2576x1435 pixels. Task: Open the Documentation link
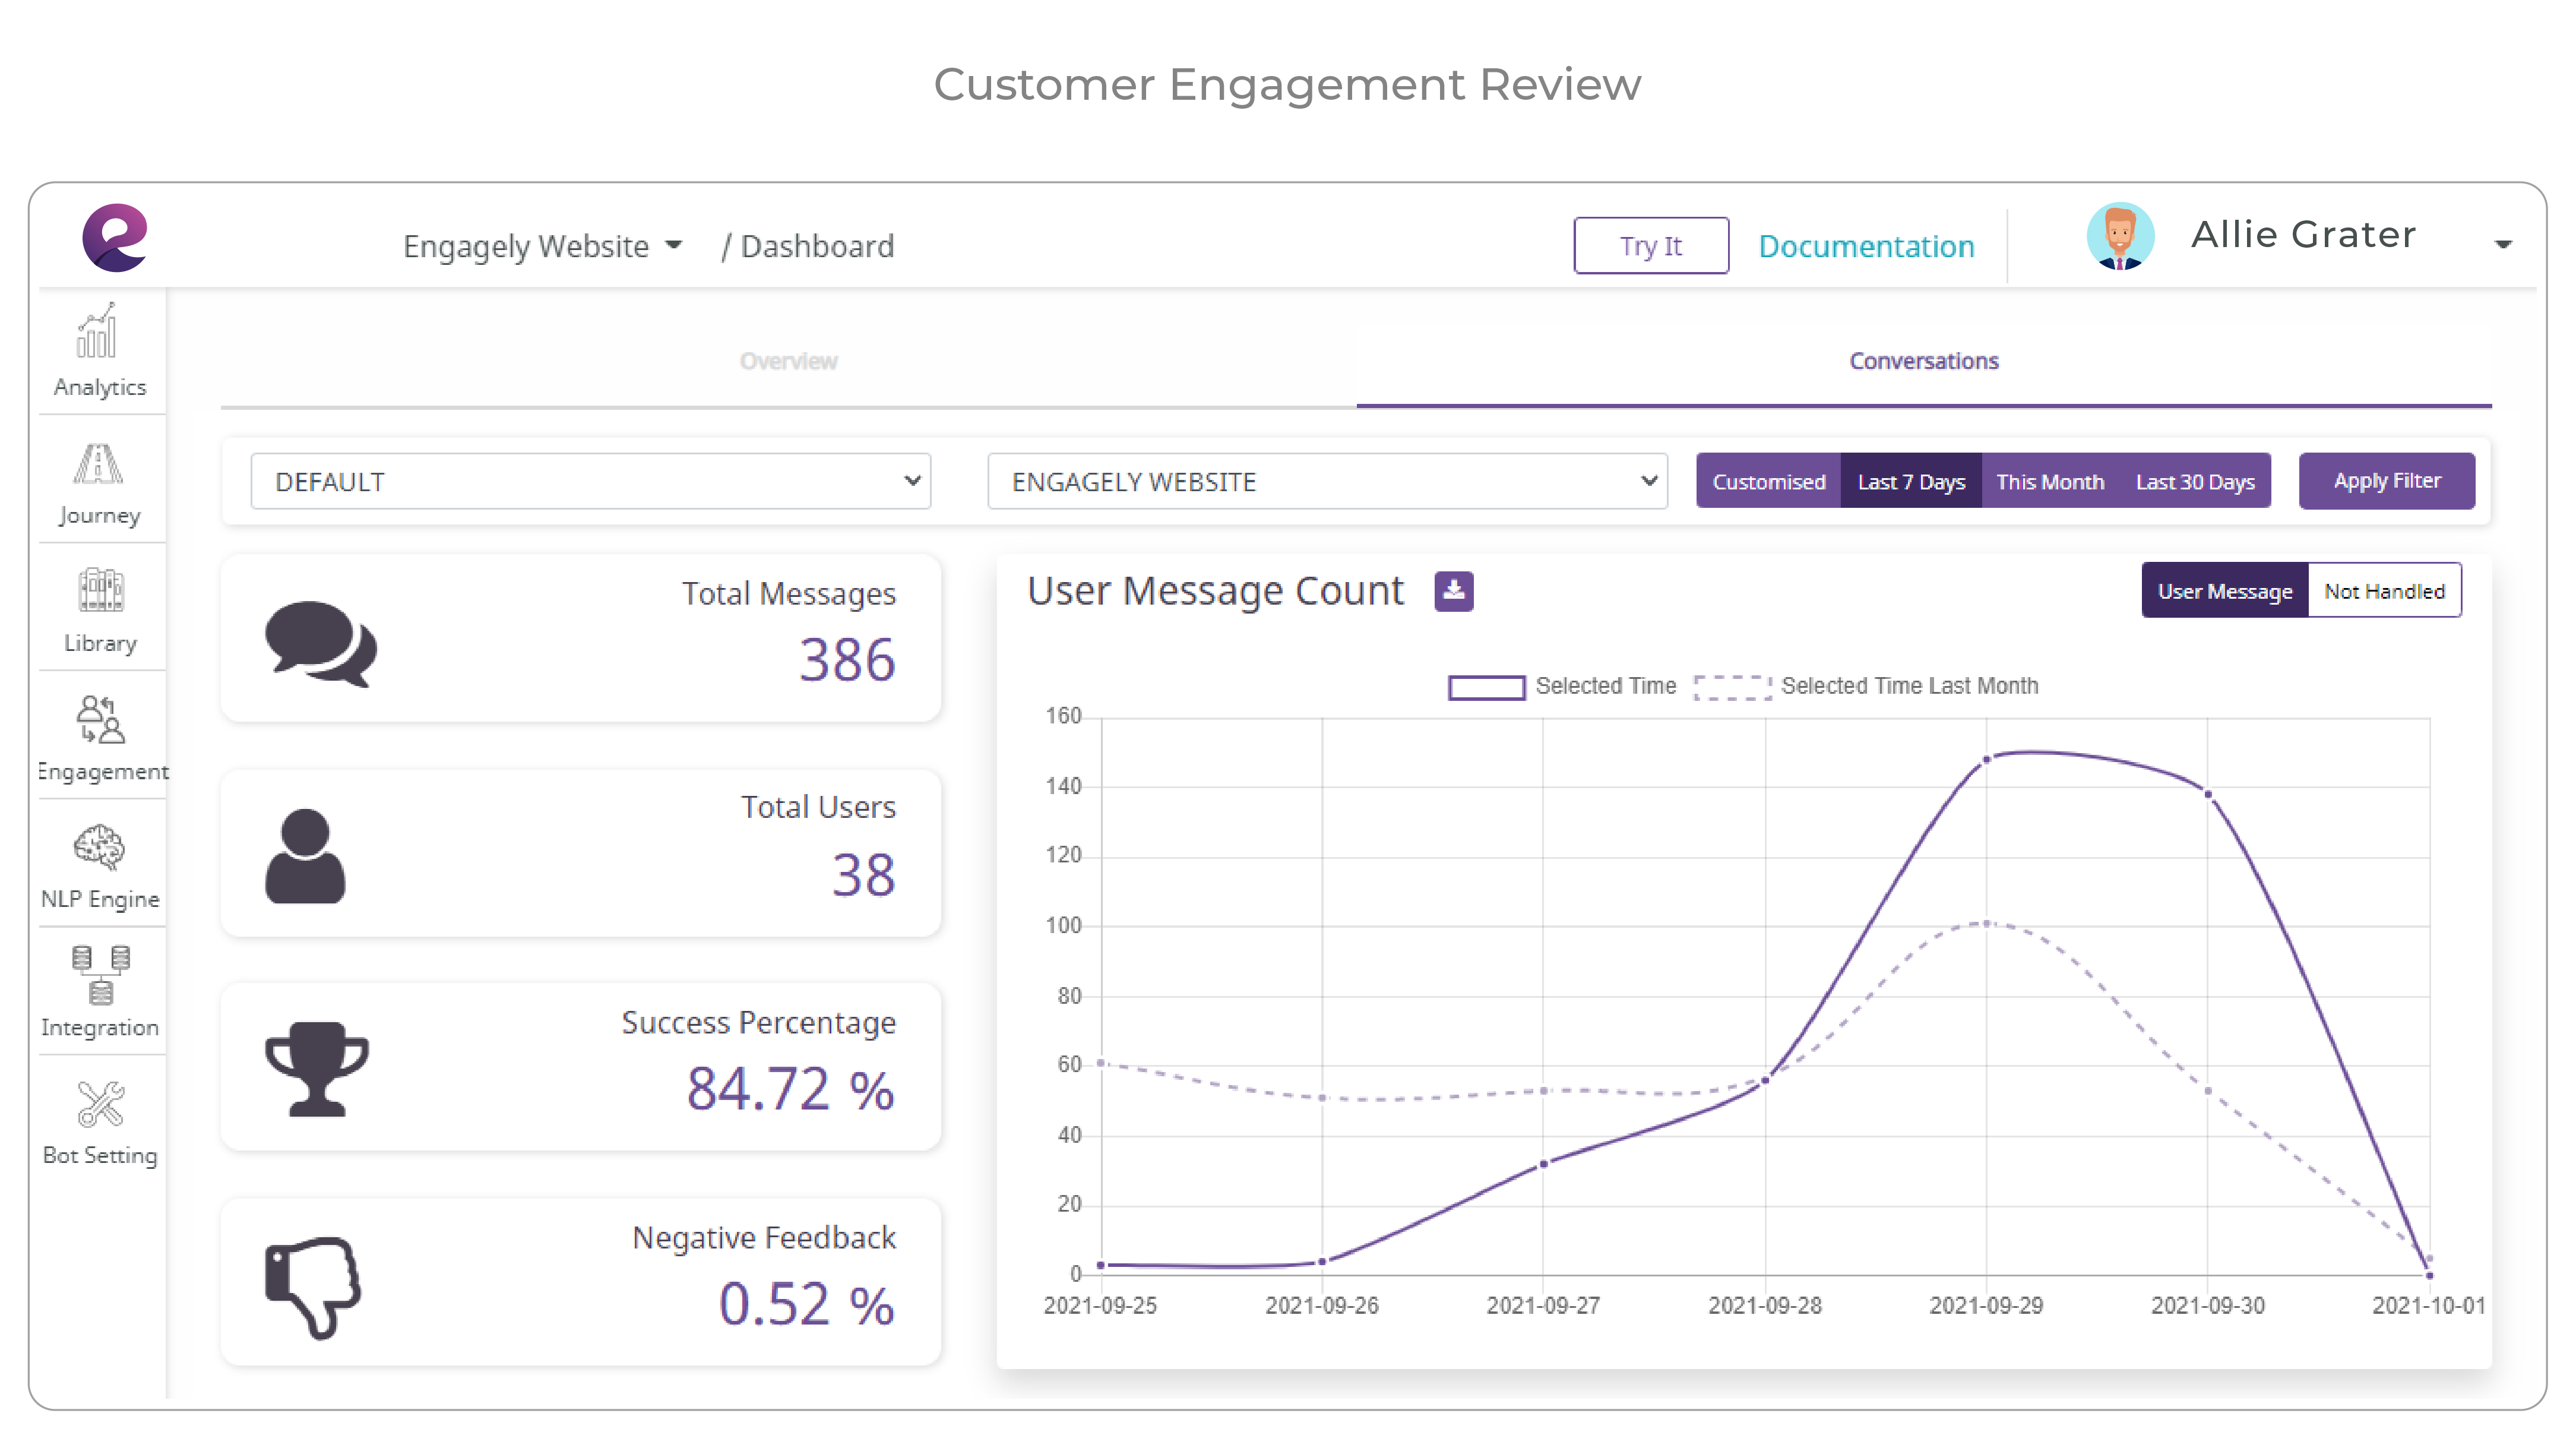tap(1866, 246)
